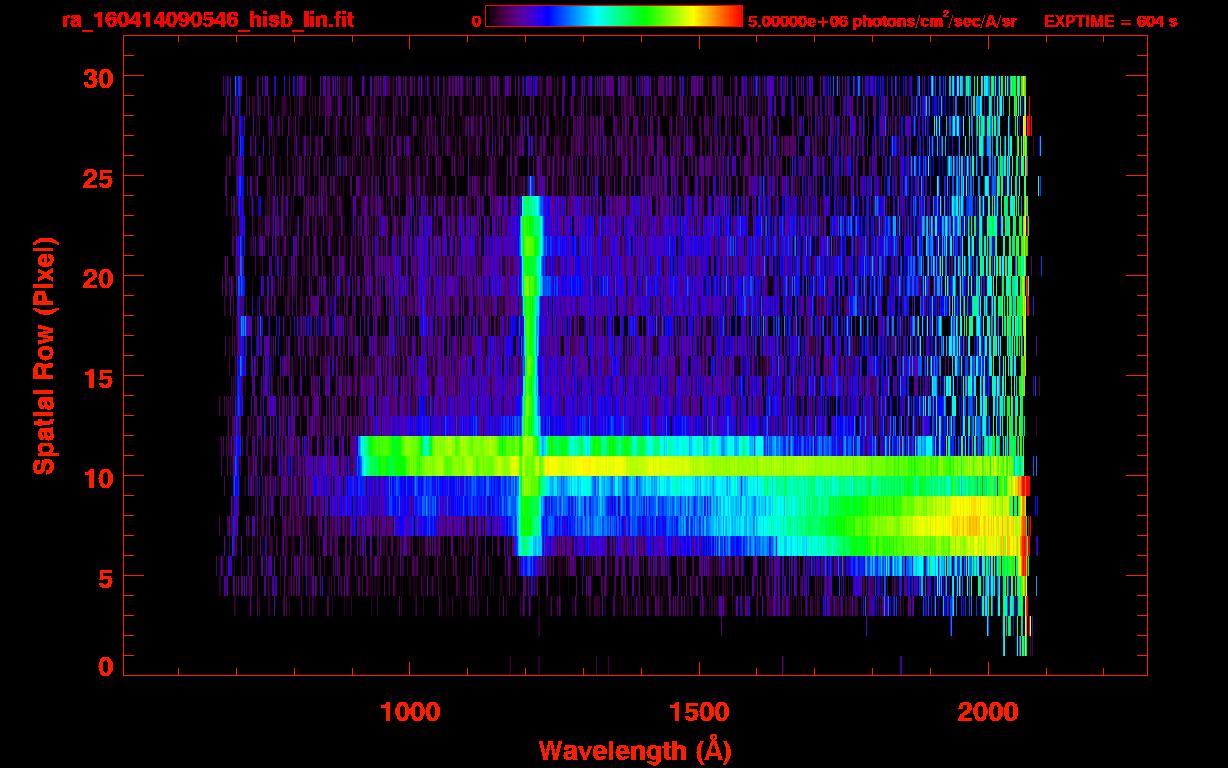Click the colorbar maximum label 5.00000e+06
1228x768 pixels.
click(x=798, y=21)
